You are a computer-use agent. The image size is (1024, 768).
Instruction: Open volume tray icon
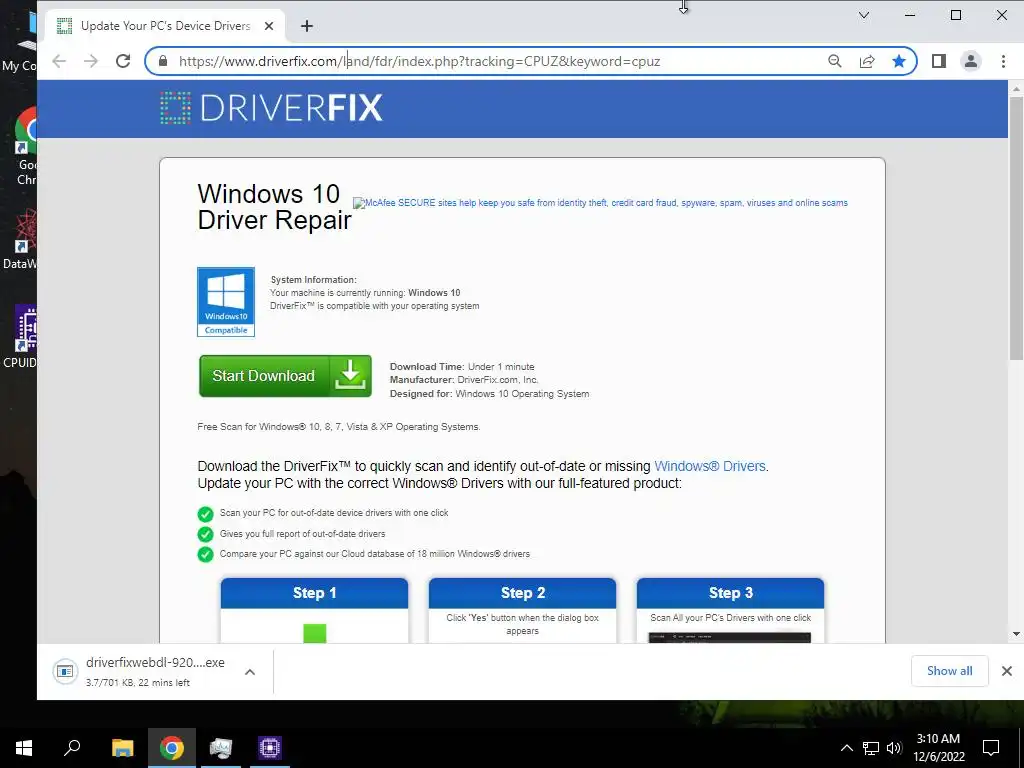coord(894,748)
